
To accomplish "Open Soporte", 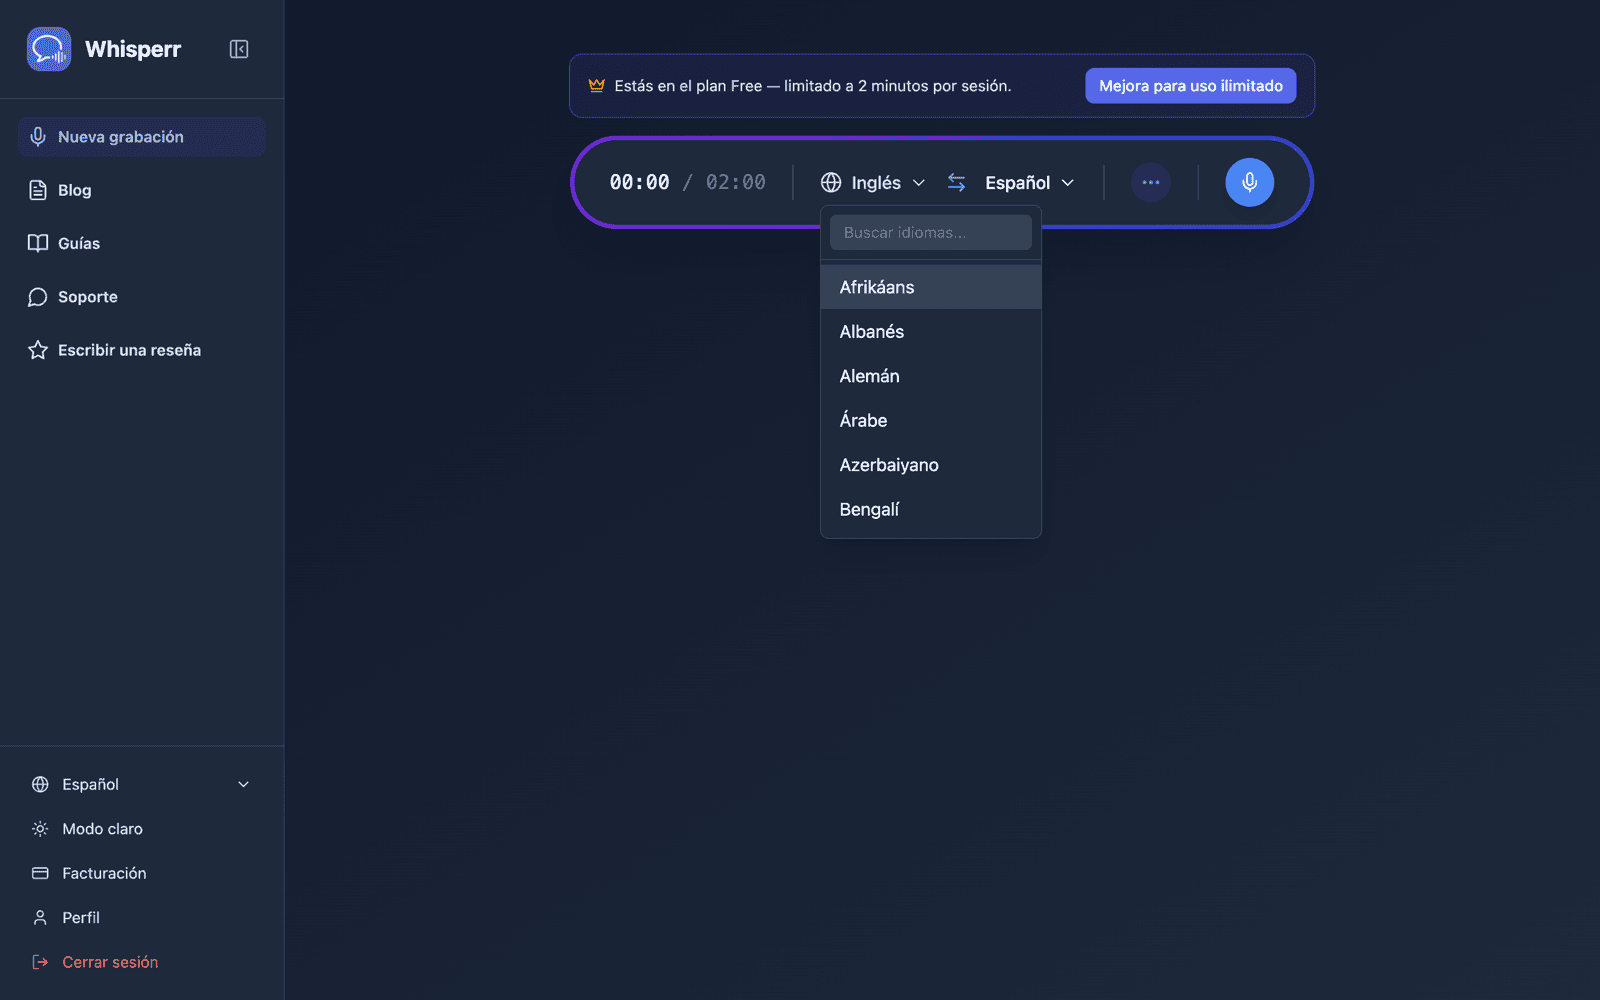I will [142, 297].
